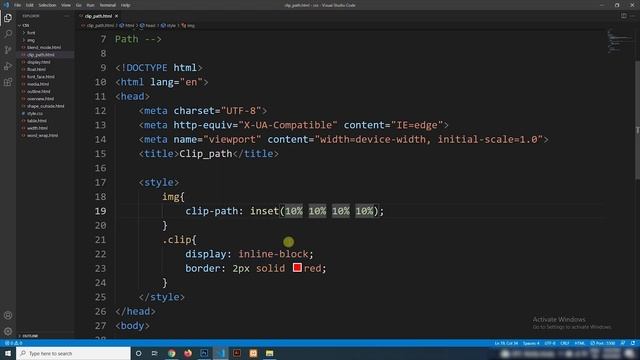Click the errors and warnings status indicator
This screenshot has width=640, height=360.
pos(13,343)
